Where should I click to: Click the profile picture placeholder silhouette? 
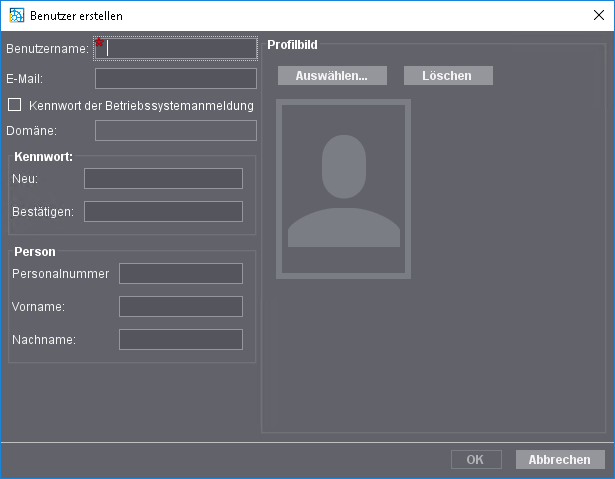click(x=344, y=189)
